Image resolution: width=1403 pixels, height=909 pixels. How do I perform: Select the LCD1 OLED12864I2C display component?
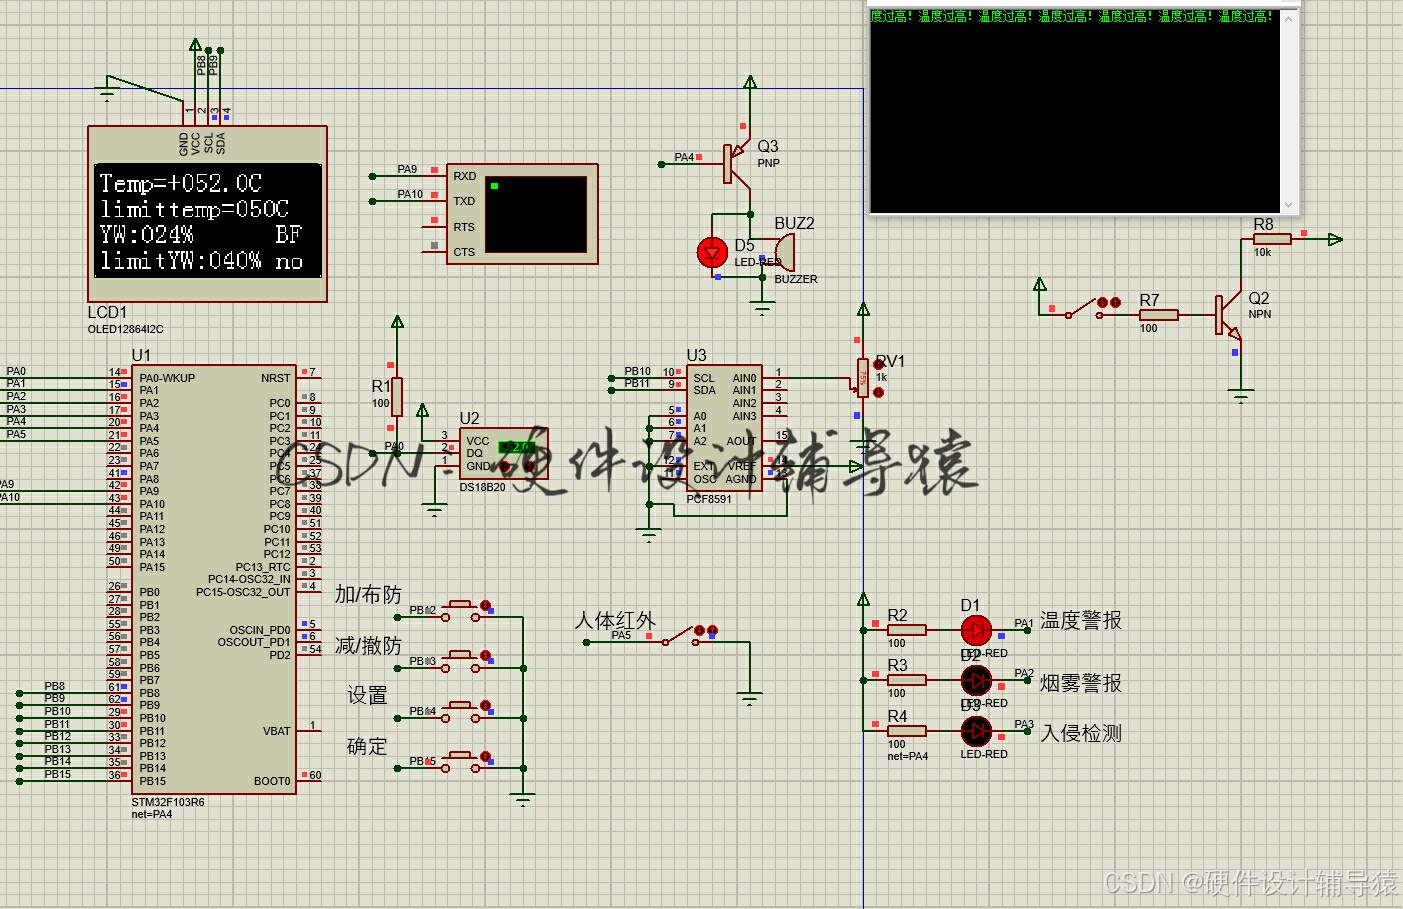click(207, 214)
